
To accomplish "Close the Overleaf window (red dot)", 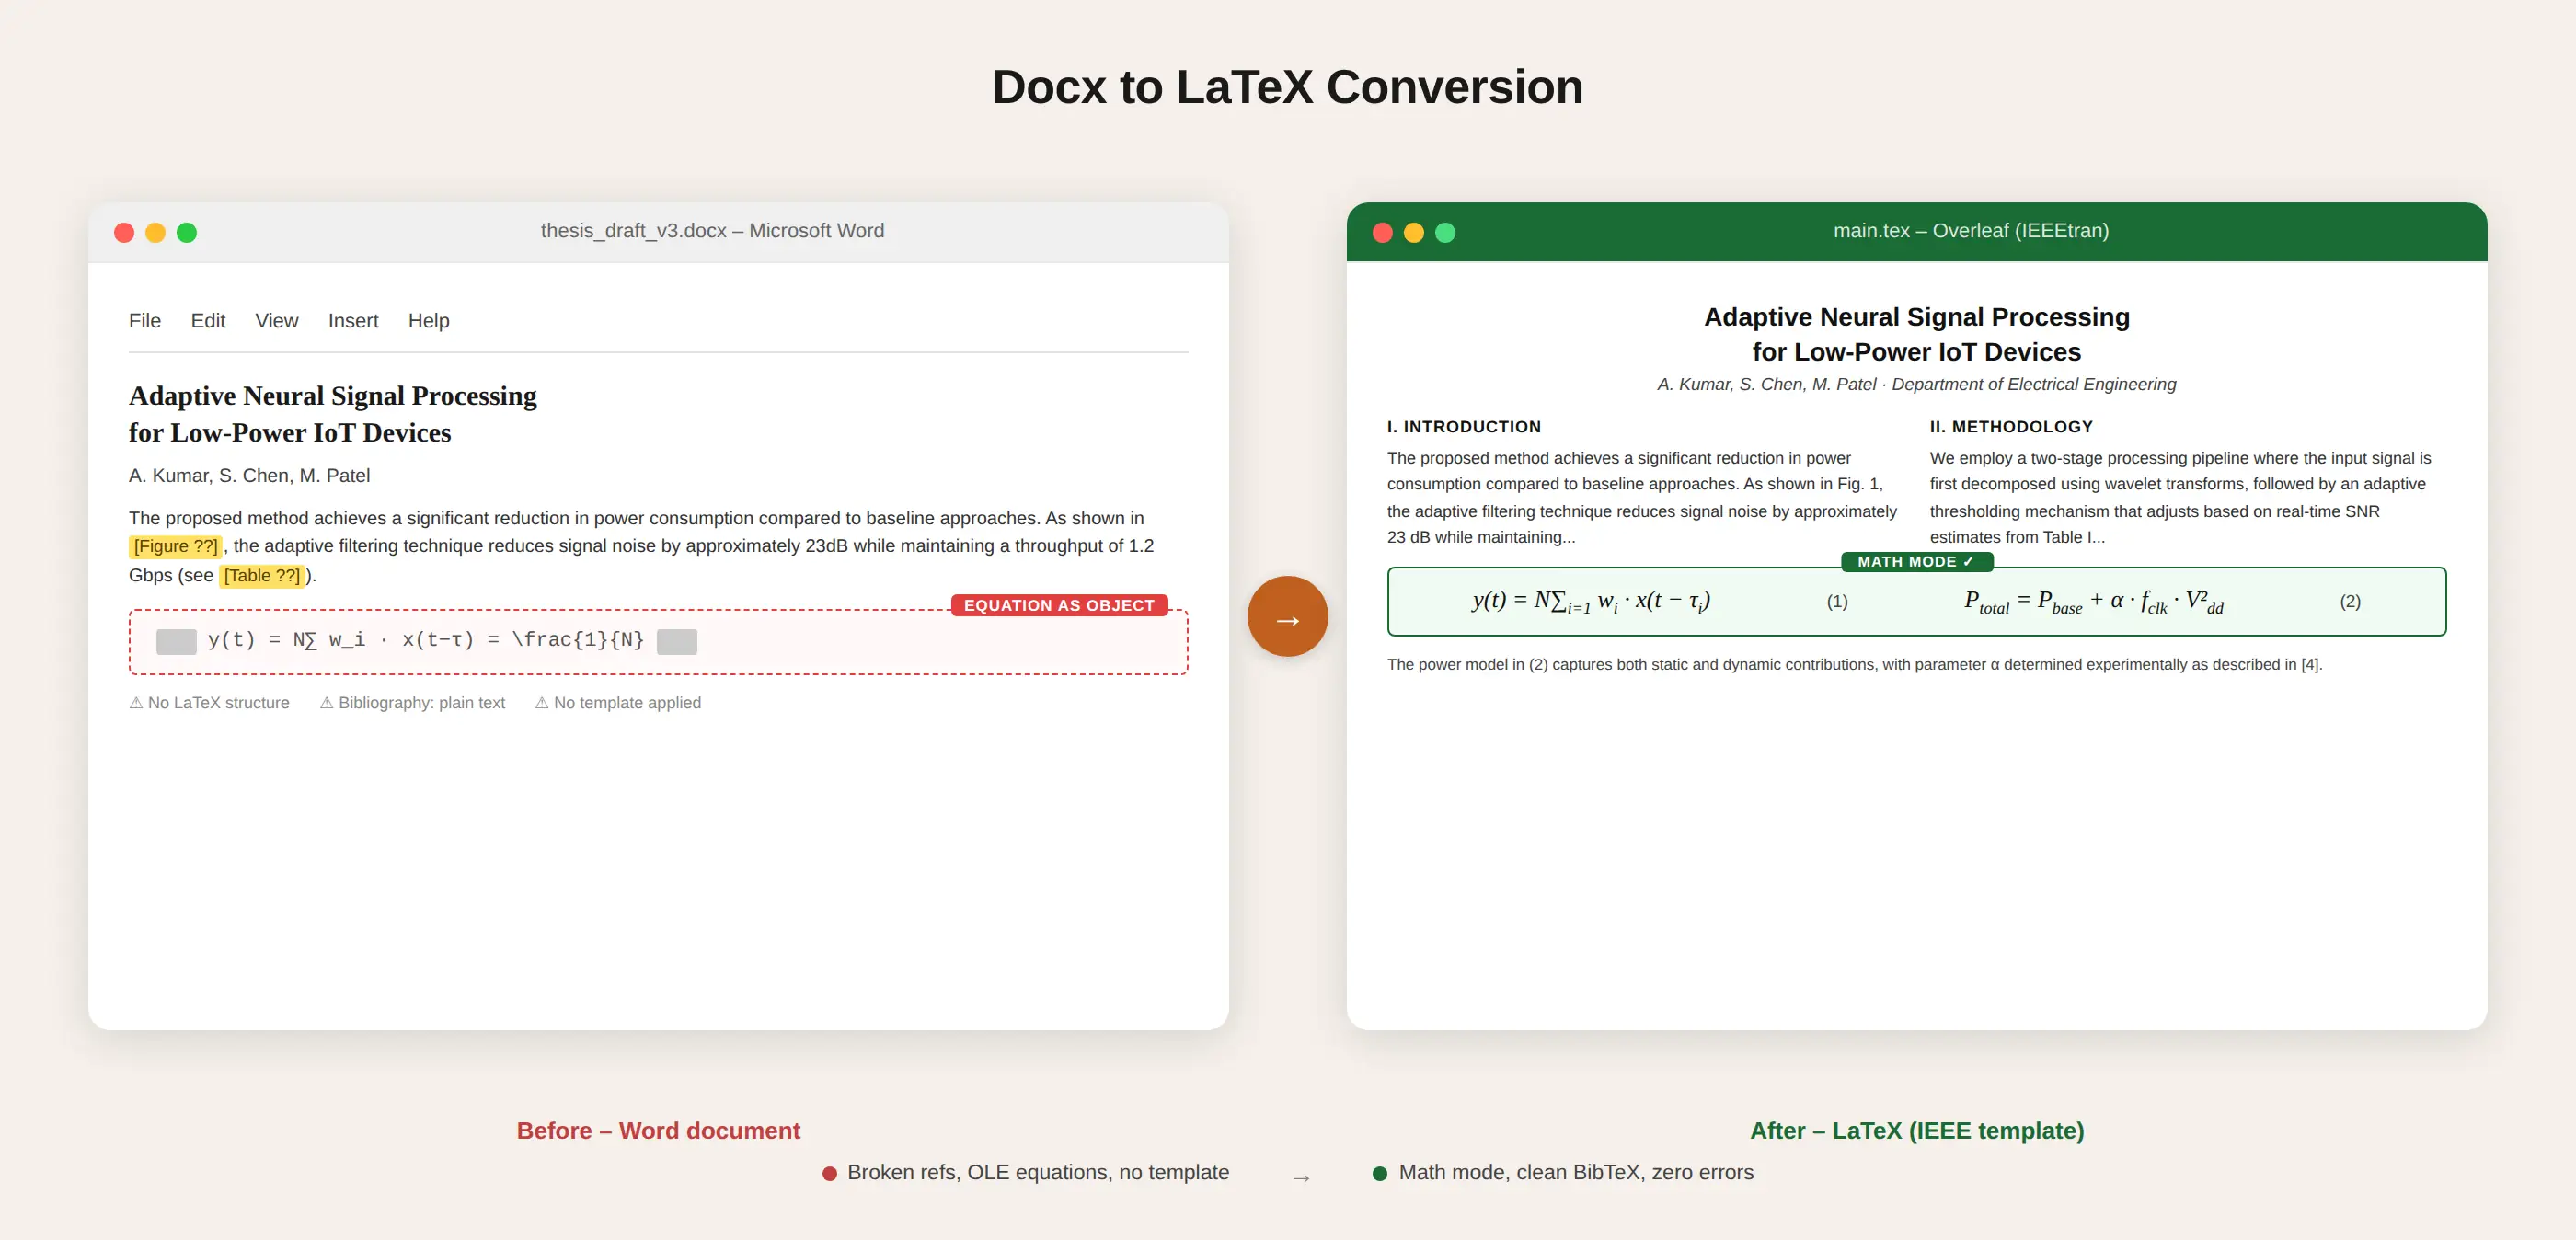I will point(1382,232).
